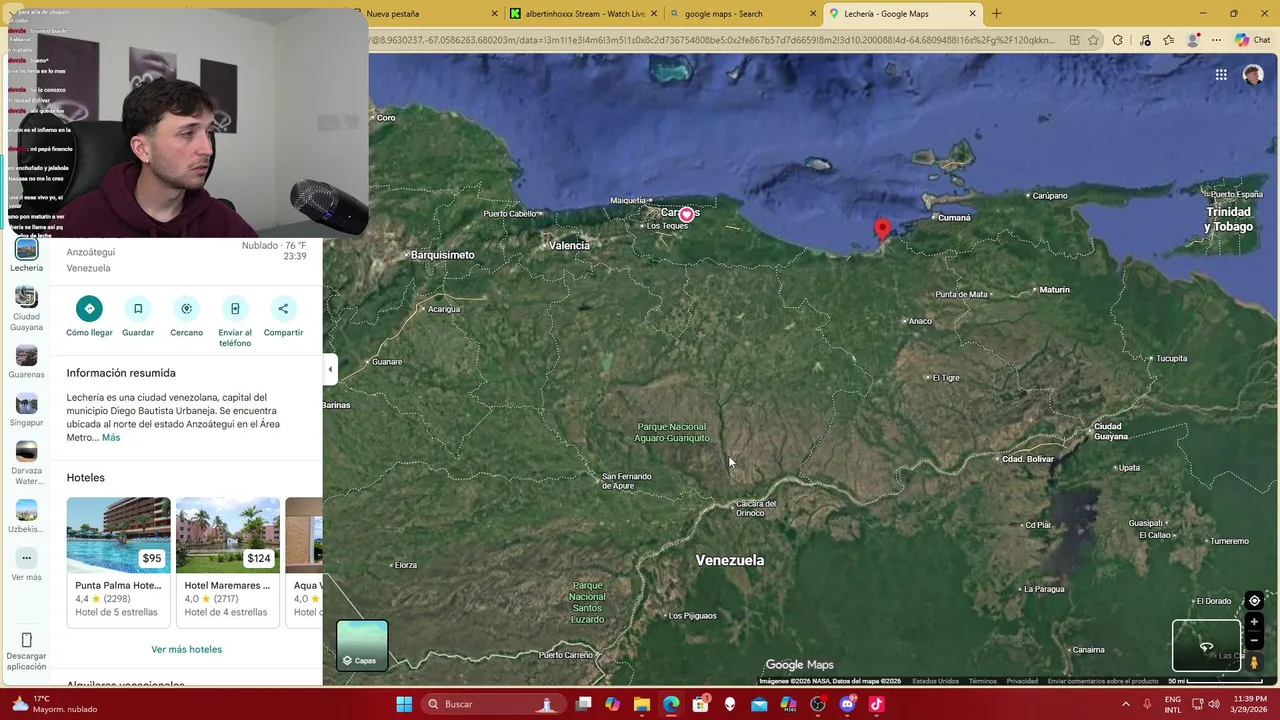The width and height of the screenshot is (1280, 720).
Task: Close the google maps - Search tab
Action: tap(813, 14)
